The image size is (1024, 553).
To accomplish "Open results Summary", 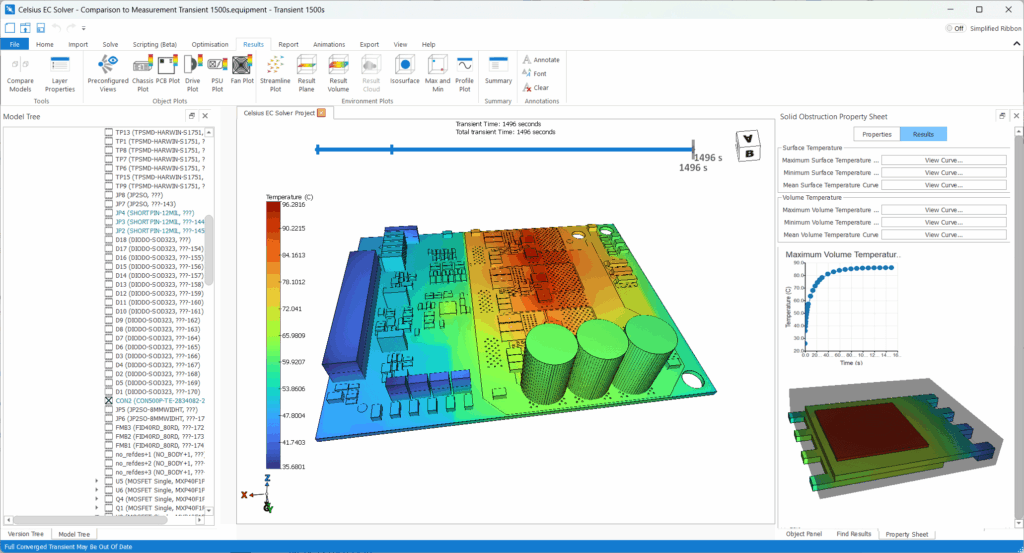I will 498,71.
